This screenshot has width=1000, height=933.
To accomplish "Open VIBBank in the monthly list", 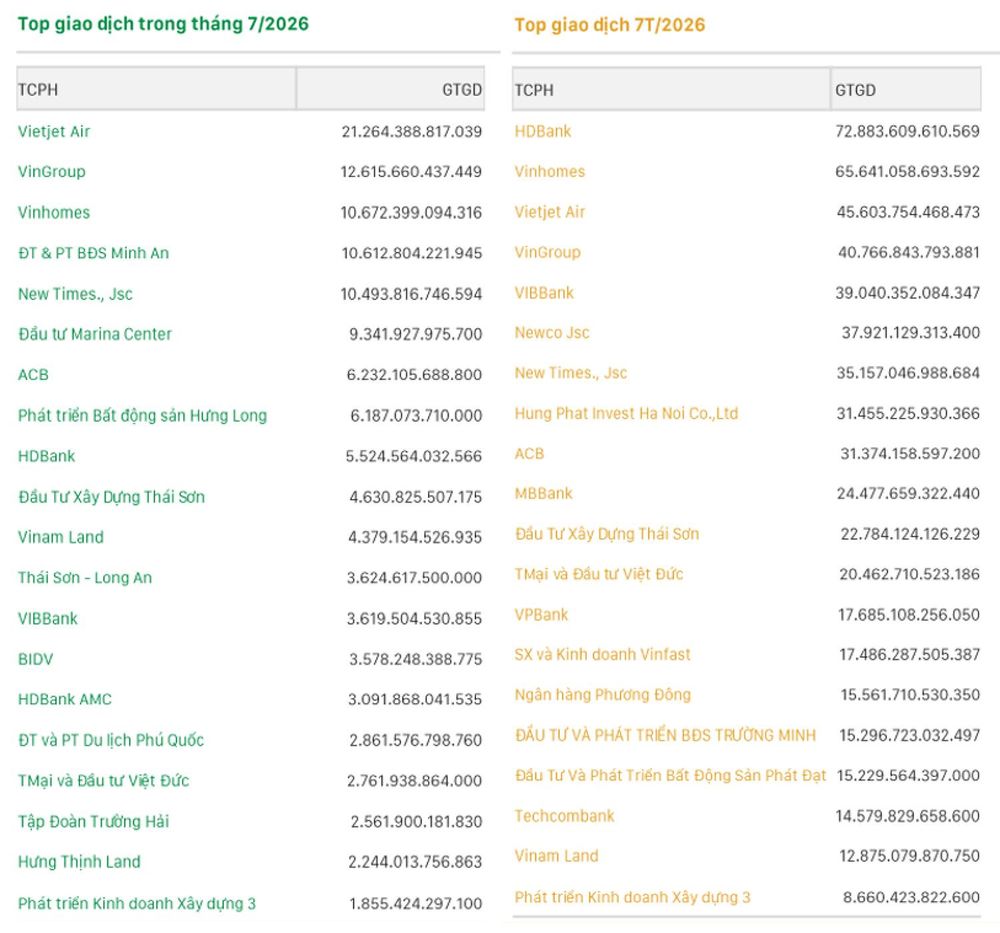I will (48, 619).
